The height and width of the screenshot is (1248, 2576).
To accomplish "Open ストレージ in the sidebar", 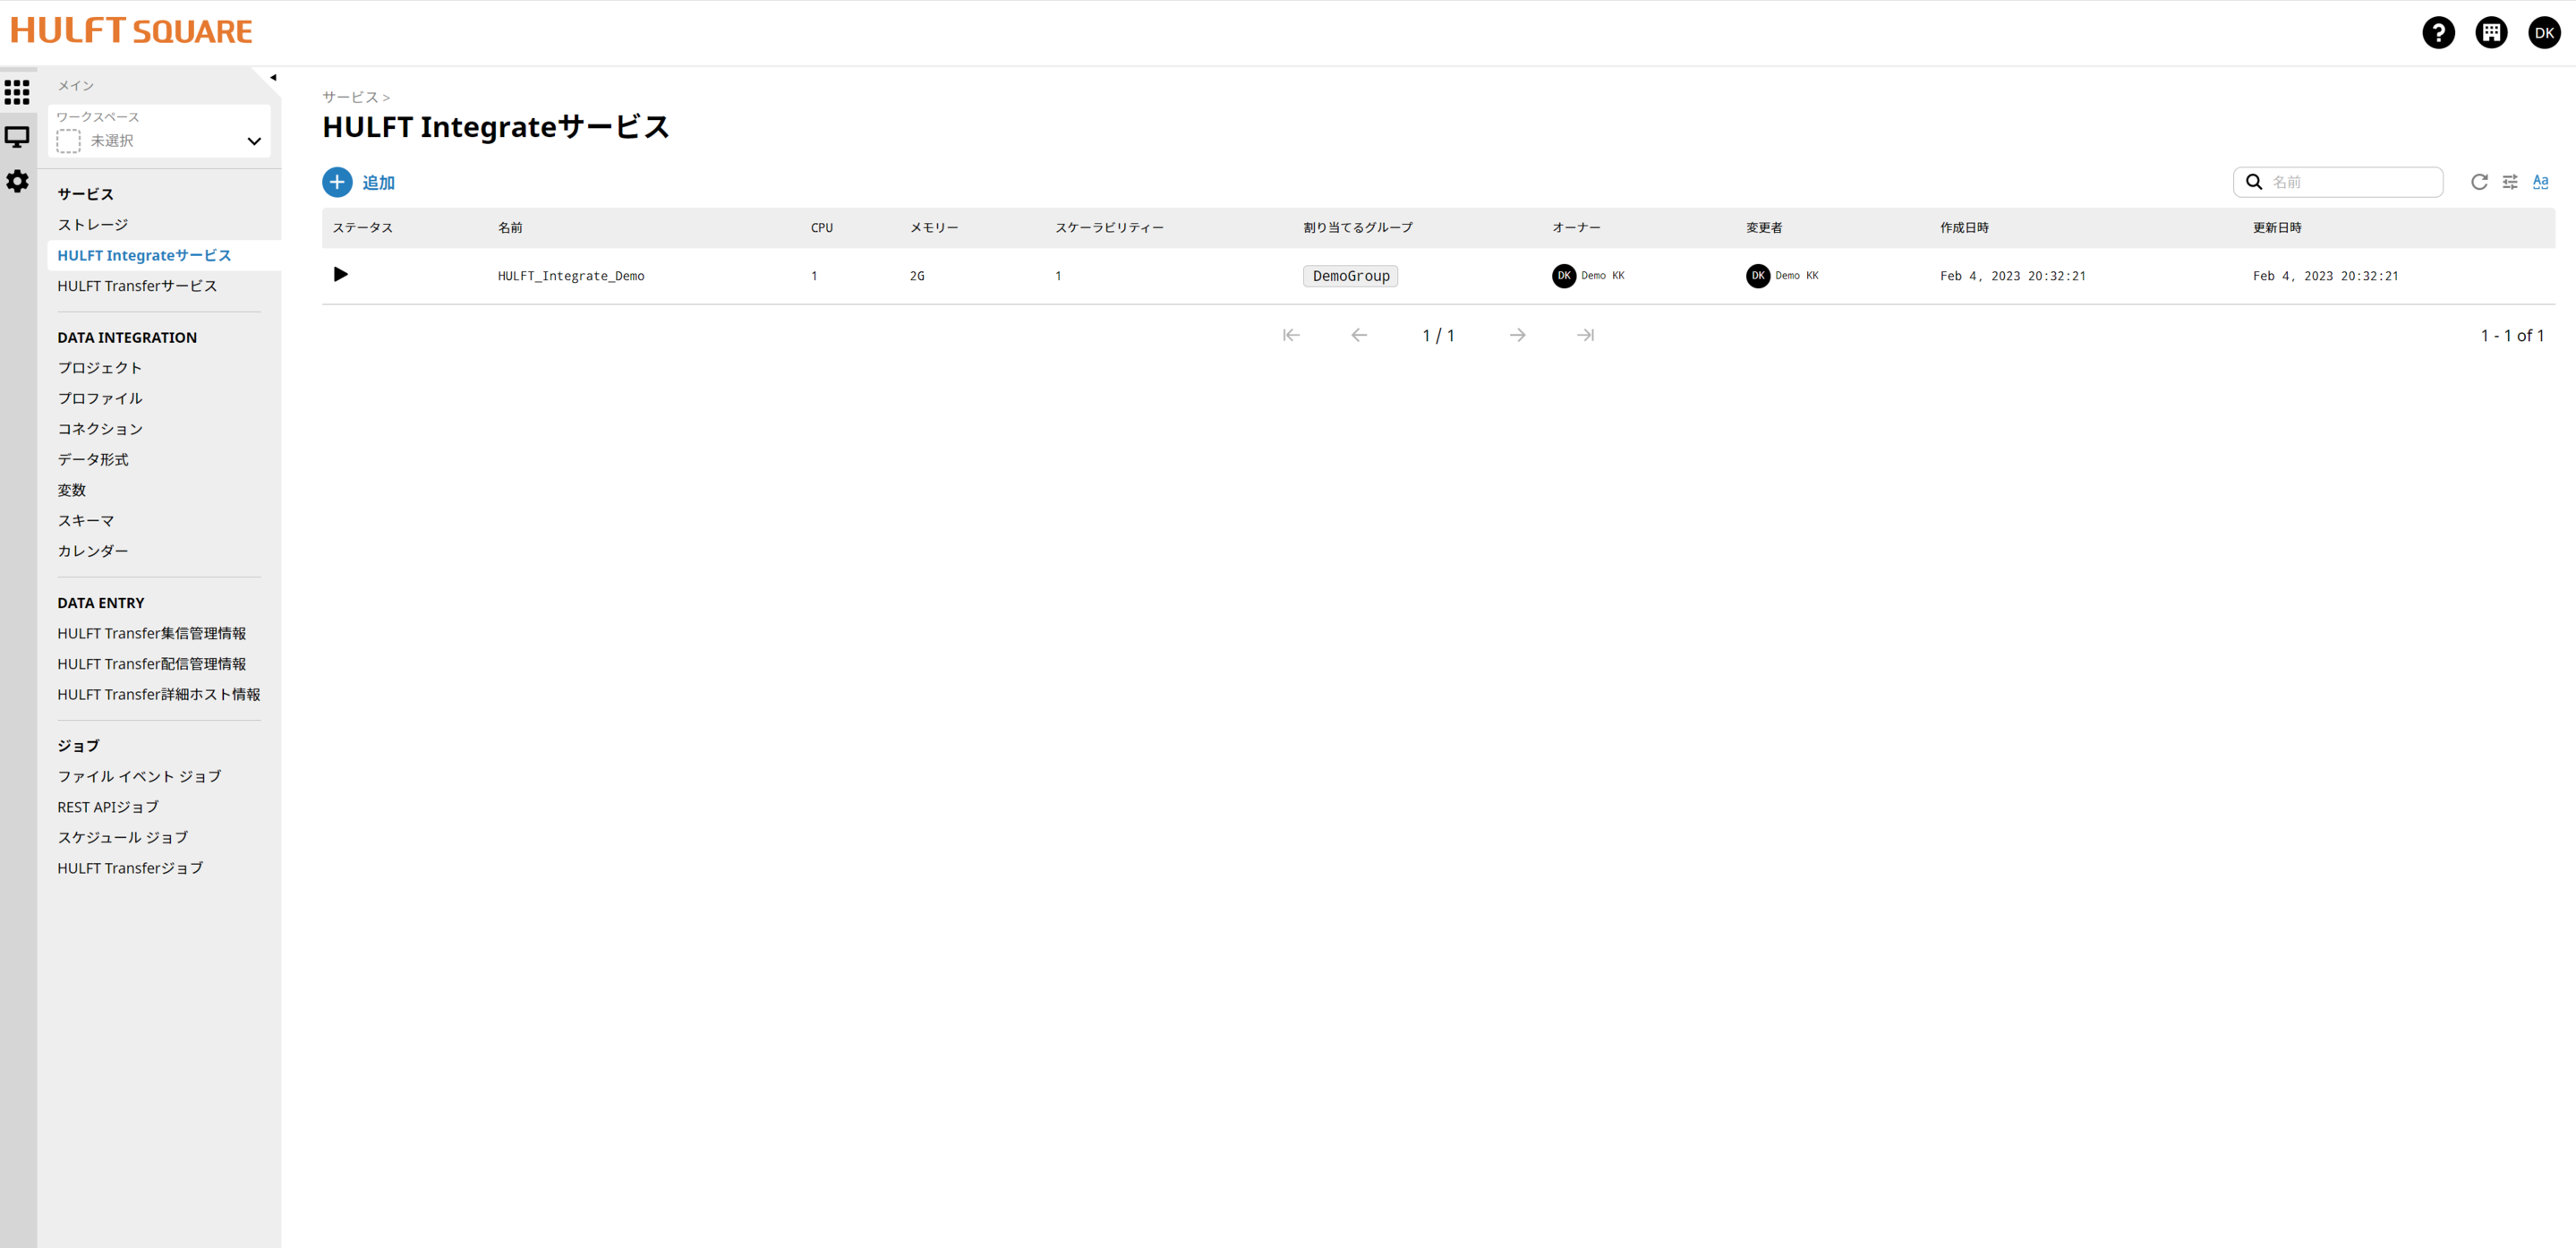I will (x=93, y=225).
